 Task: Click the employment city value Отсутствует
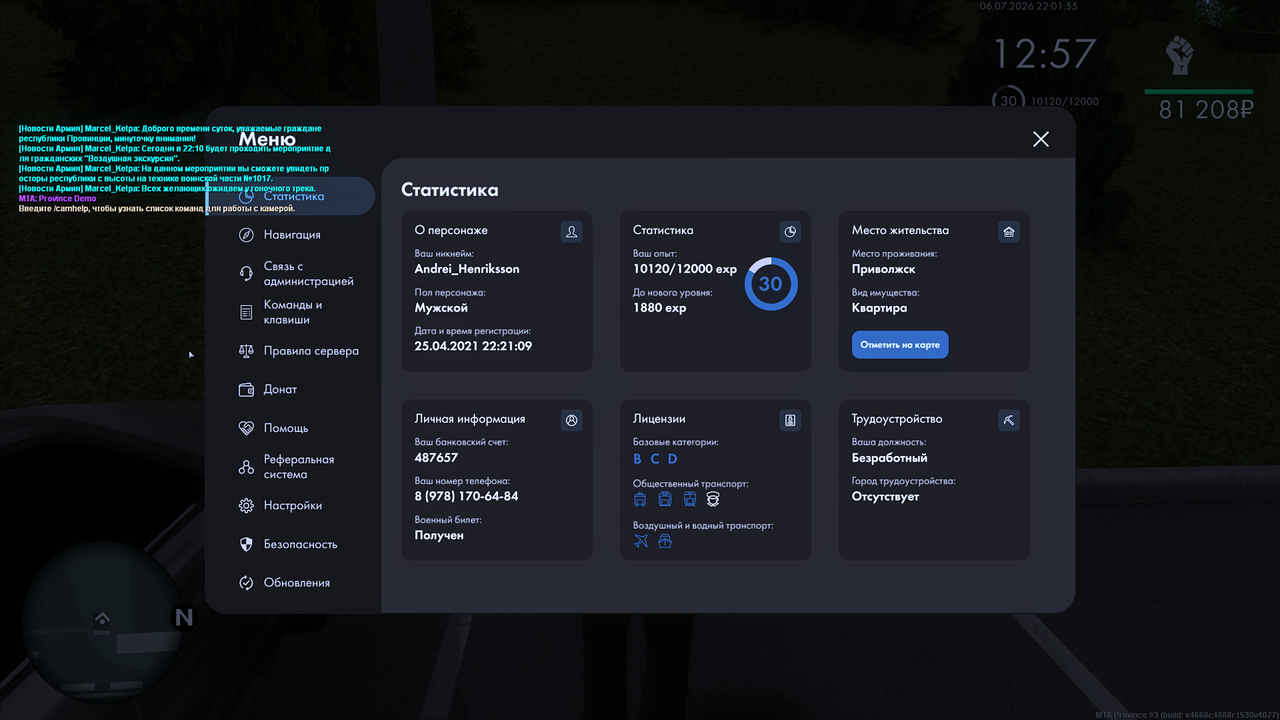(885, 496)
